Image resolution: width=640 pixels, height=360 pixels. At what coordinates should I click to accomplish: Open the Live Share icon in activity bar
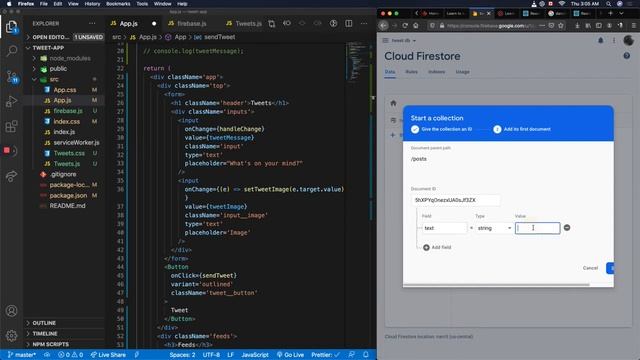11,176
